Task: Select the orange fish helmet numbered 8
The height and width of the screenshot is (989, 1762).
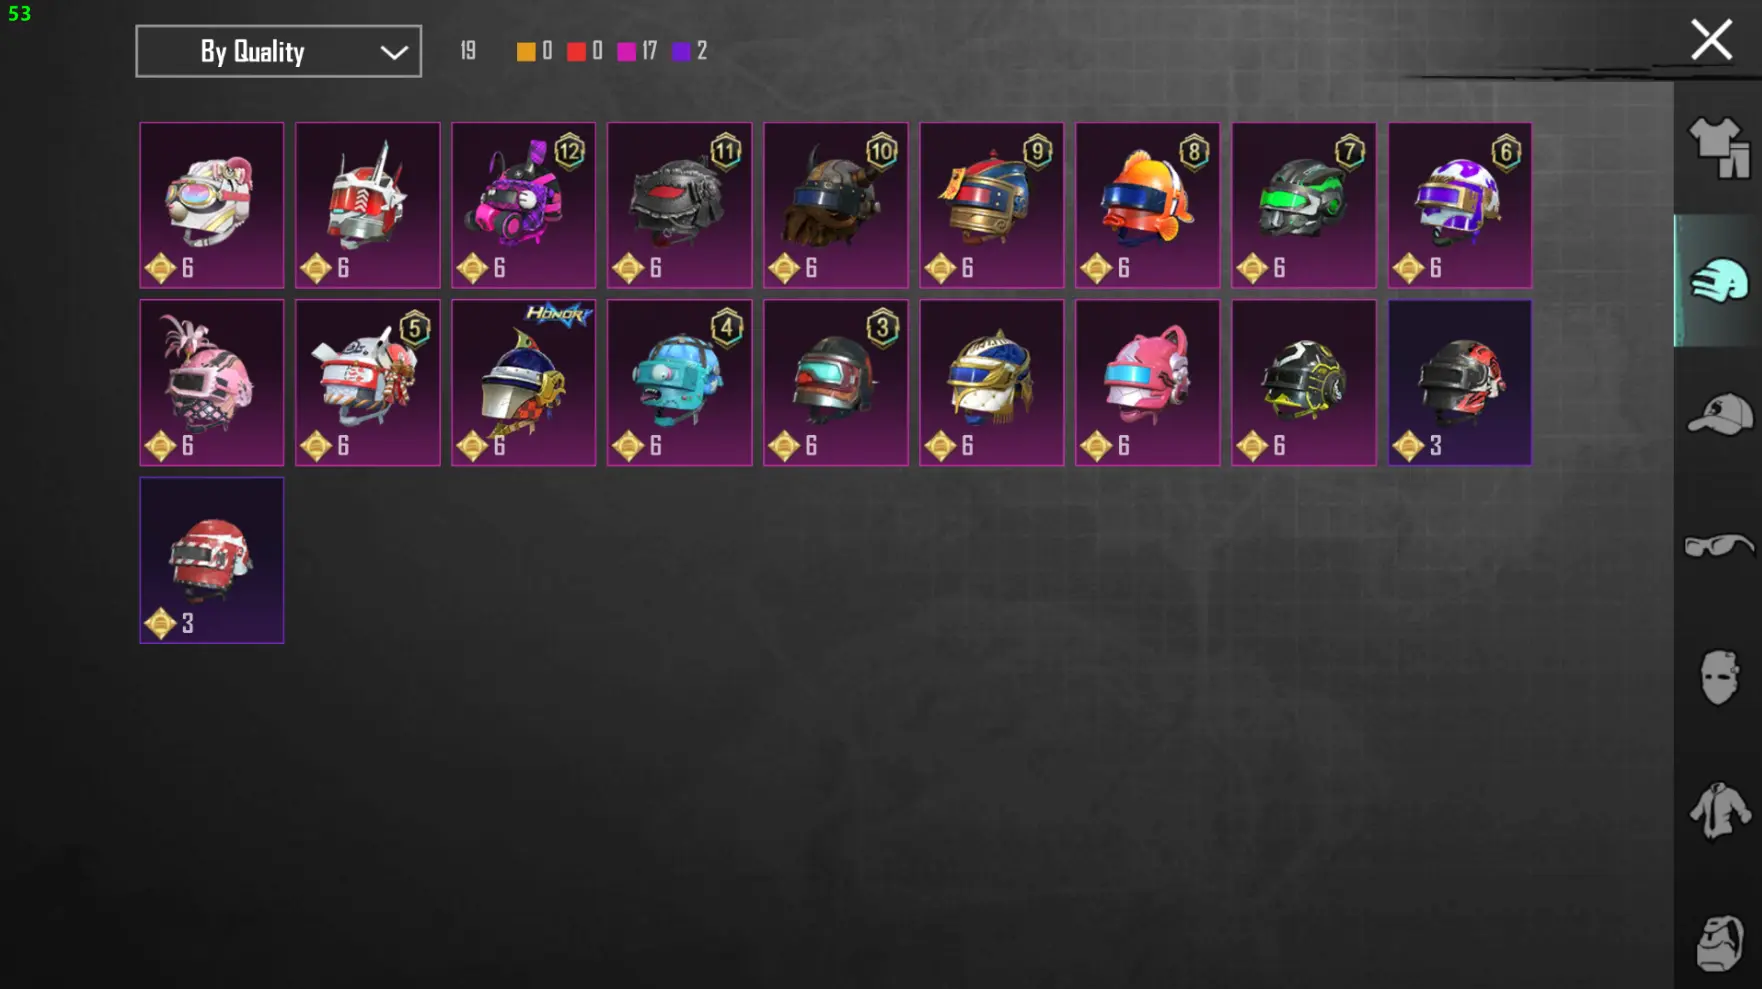Action: [1147, 205]
